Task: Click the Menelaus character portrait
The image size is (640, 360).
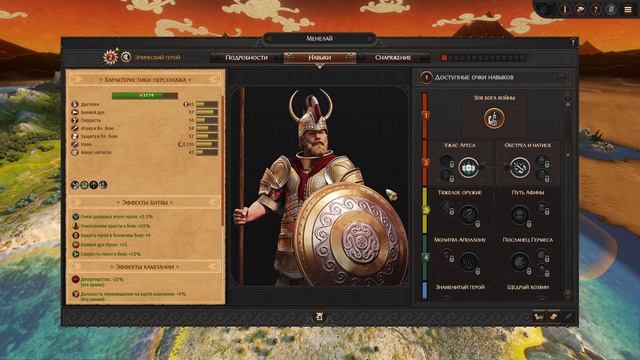Action: coord(320,186)
